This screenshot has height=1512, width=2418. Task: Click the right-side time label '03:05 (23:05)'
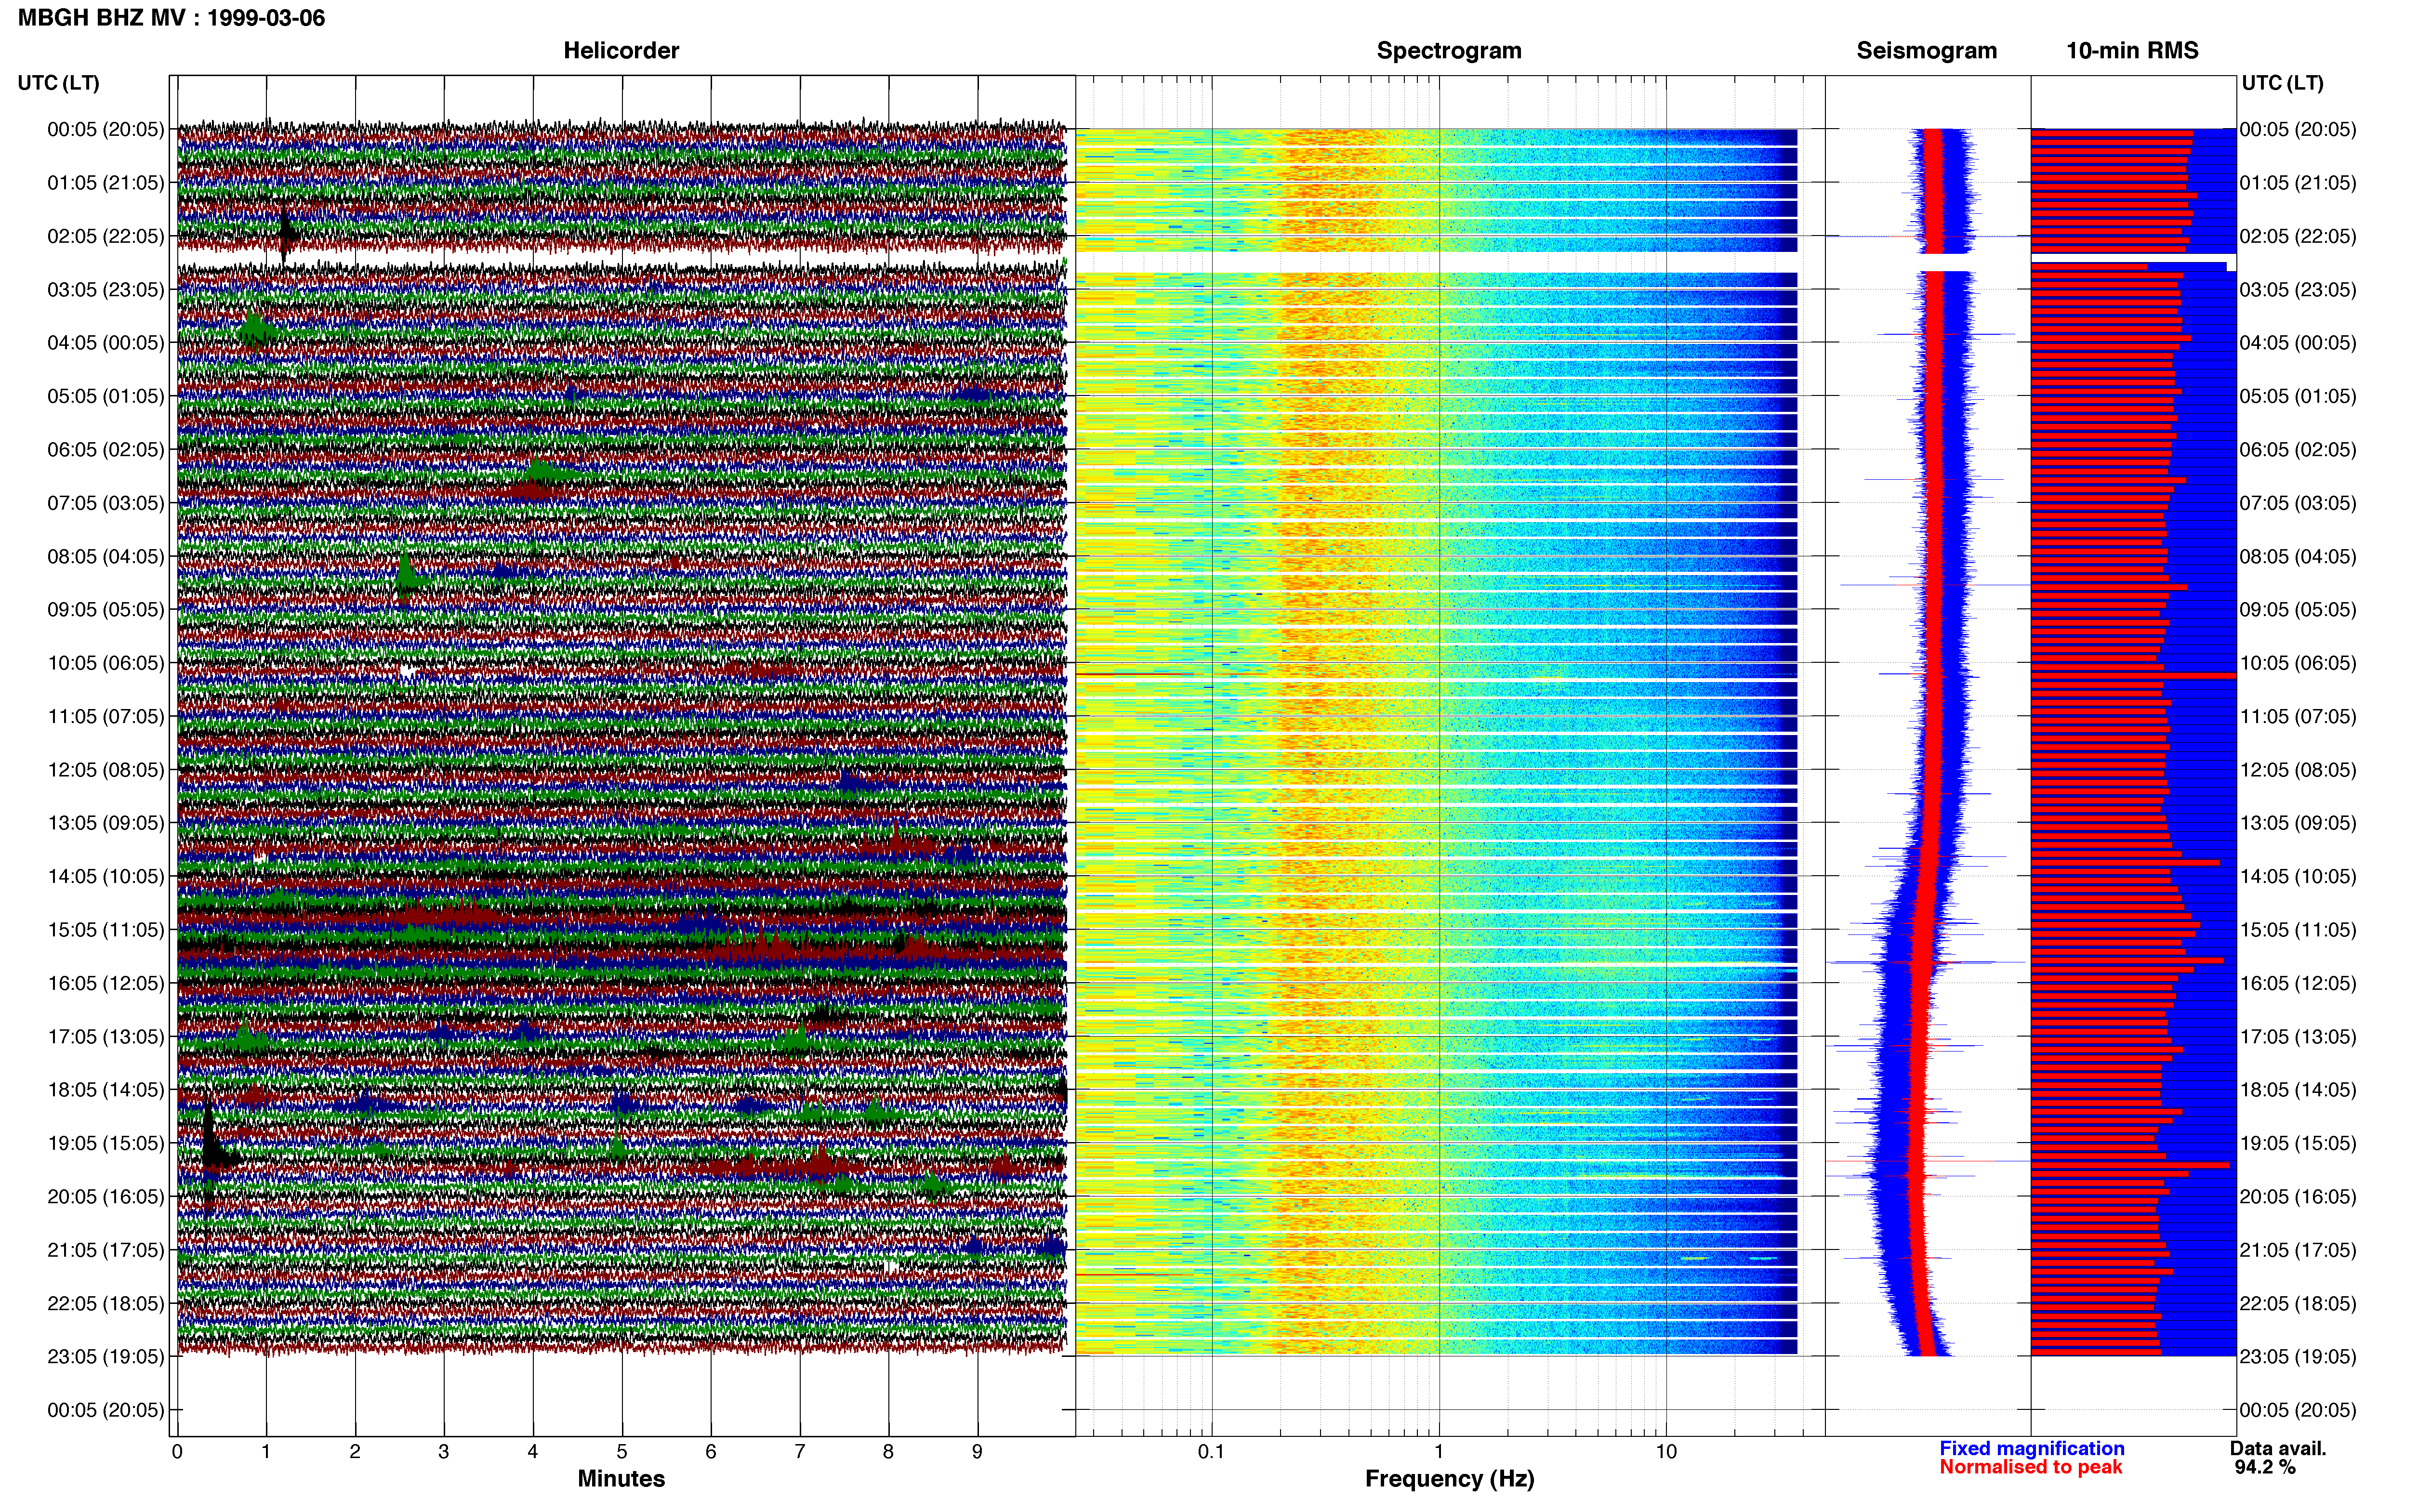(2298, 289)
